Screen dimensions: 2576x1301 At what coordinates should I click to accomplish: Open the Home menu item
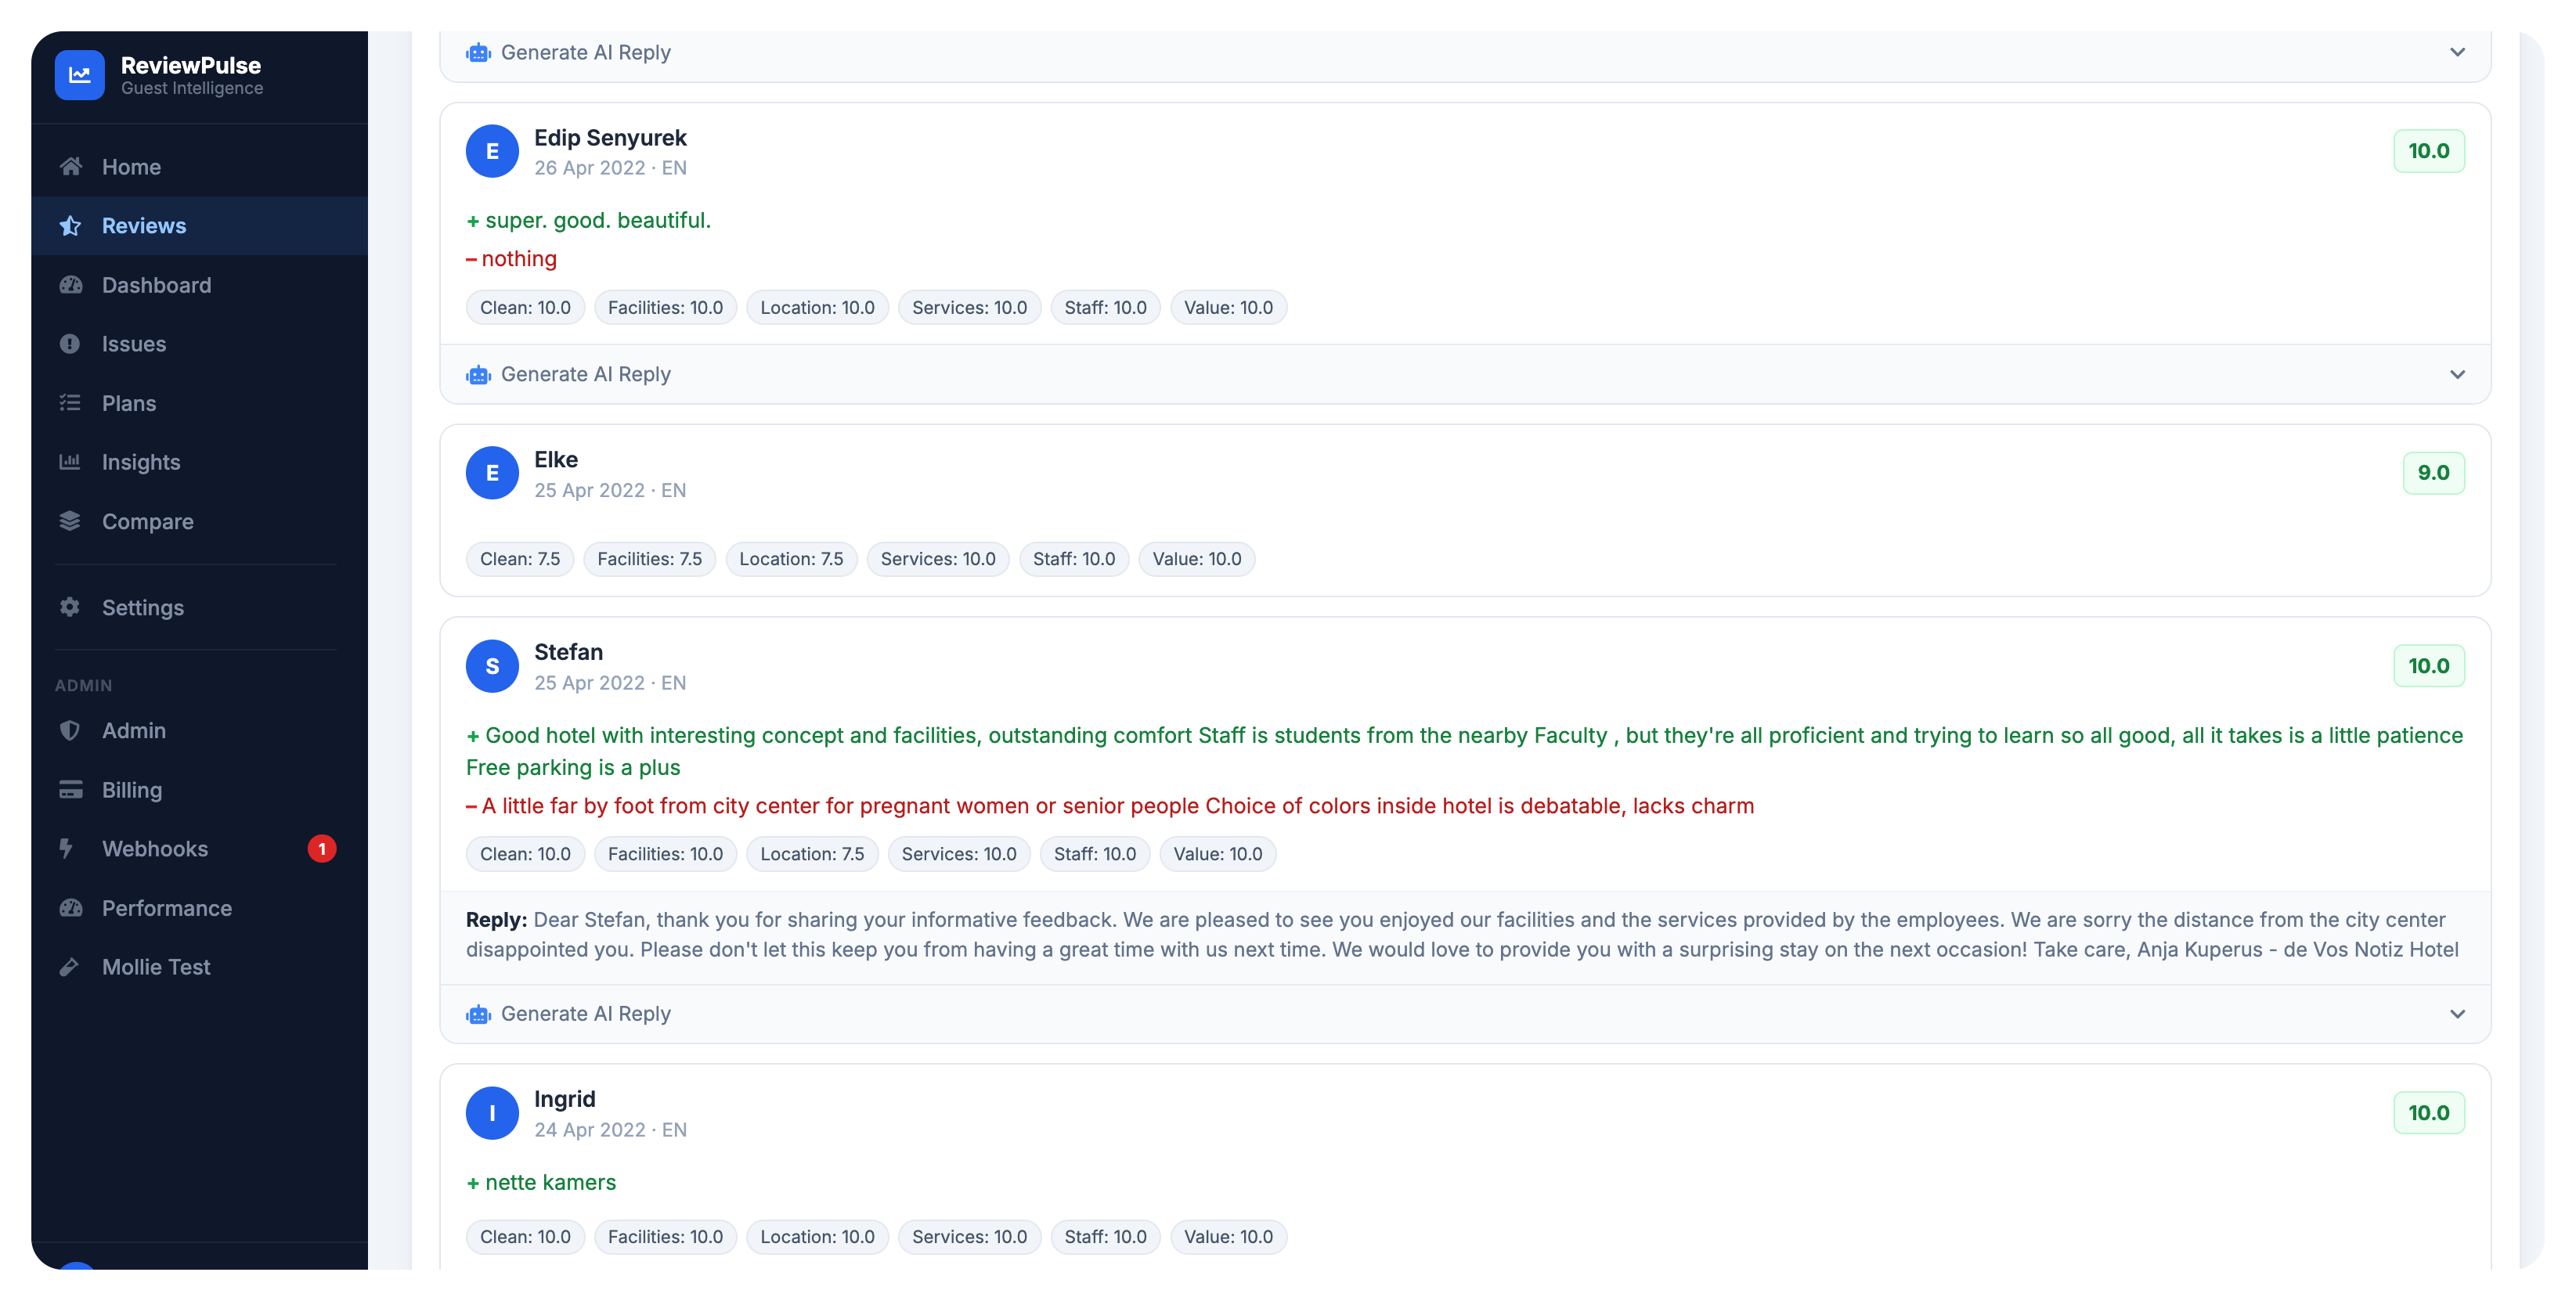tap(199, 166)
